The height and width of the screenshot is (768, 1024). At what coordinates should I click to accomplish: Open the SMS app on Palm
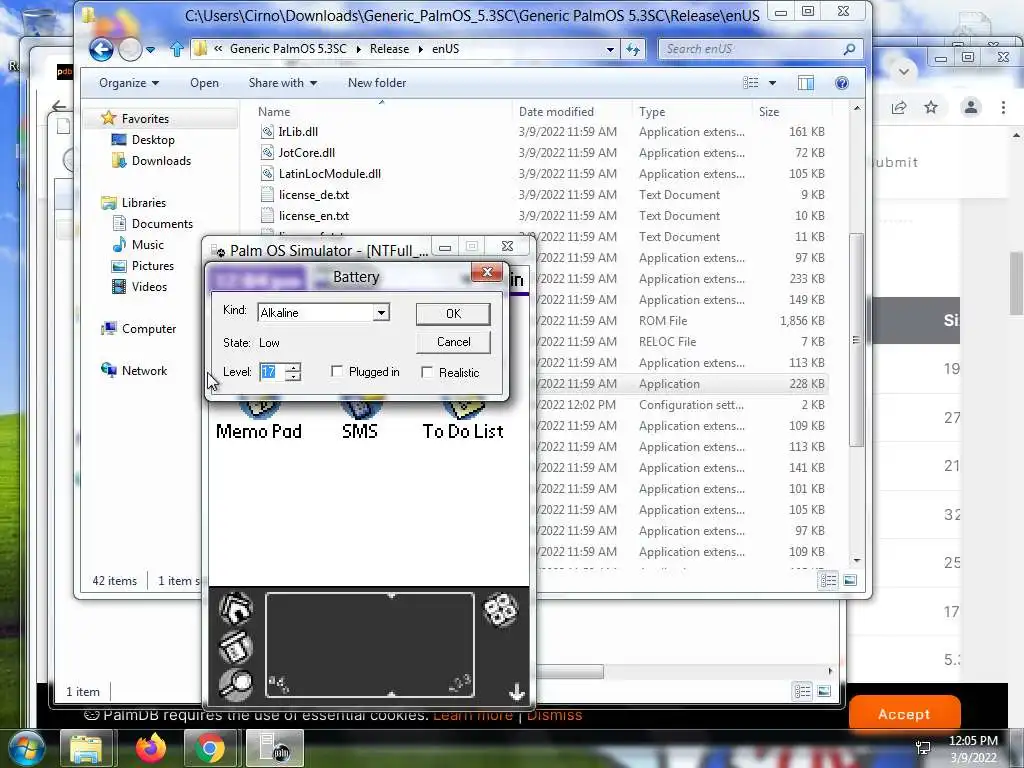[360, 421]
